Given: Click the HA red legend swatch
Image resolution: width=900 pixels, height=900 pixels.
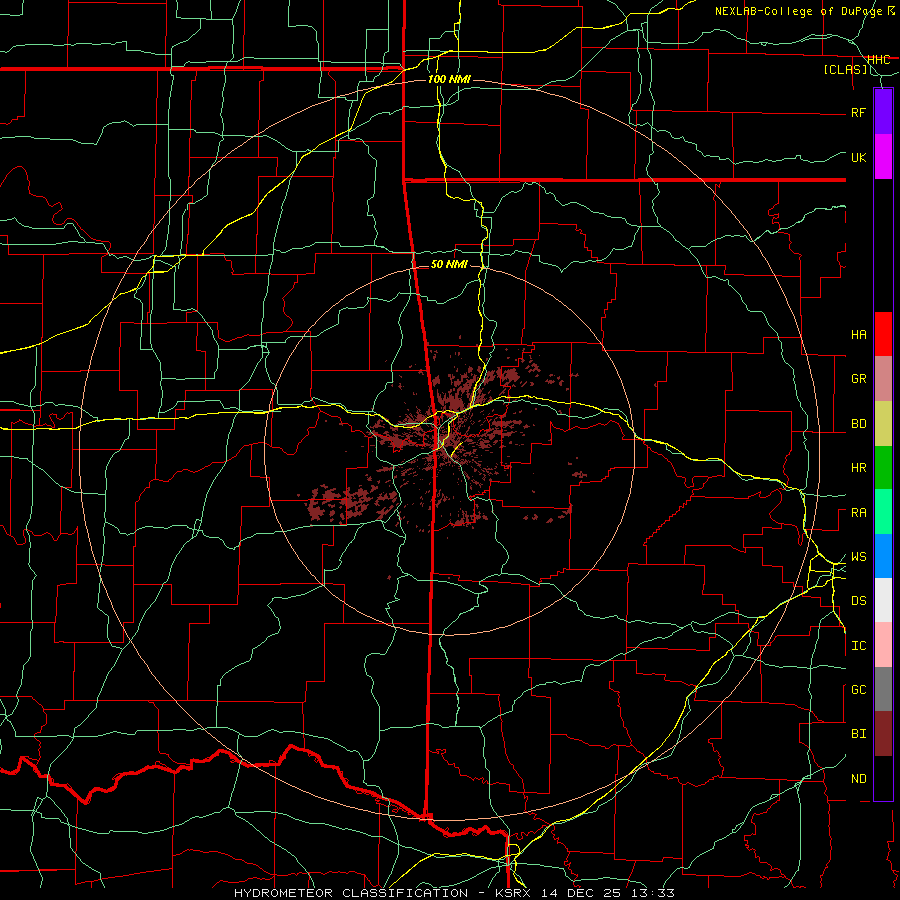Looking at the screenshot, I should 883,334.
